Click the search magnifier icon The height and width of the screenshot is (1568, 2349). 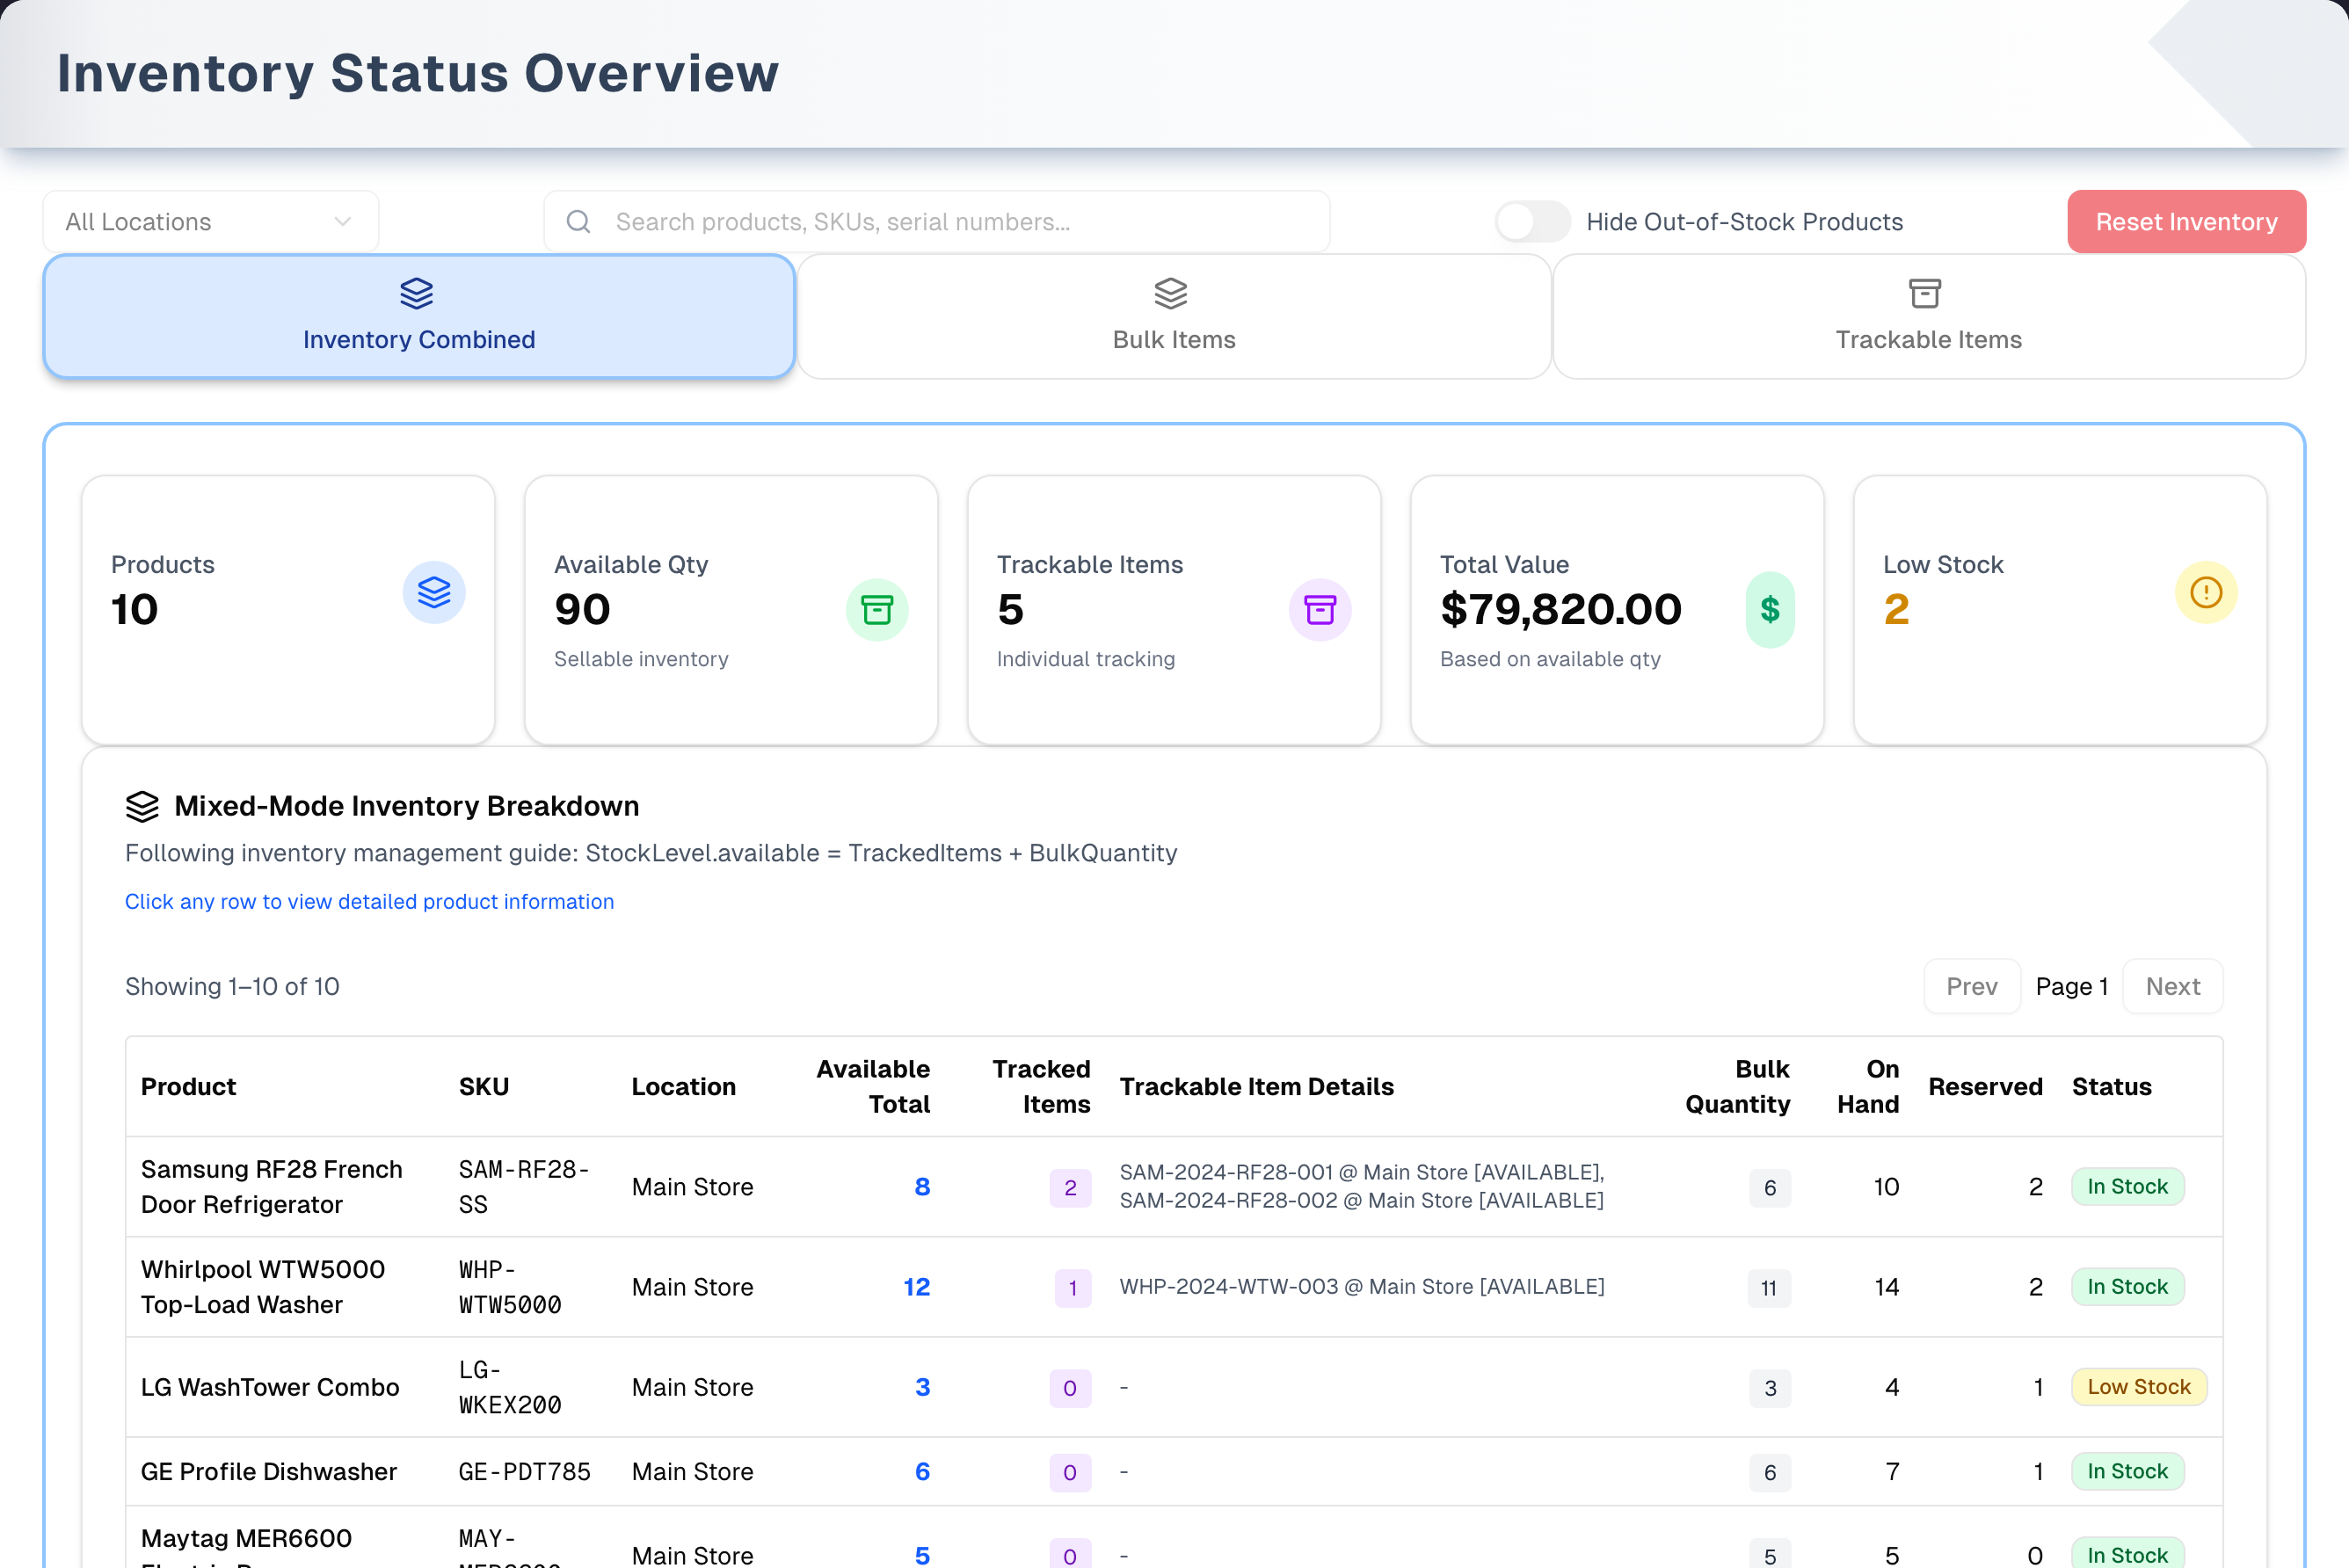tap(578, 222)
